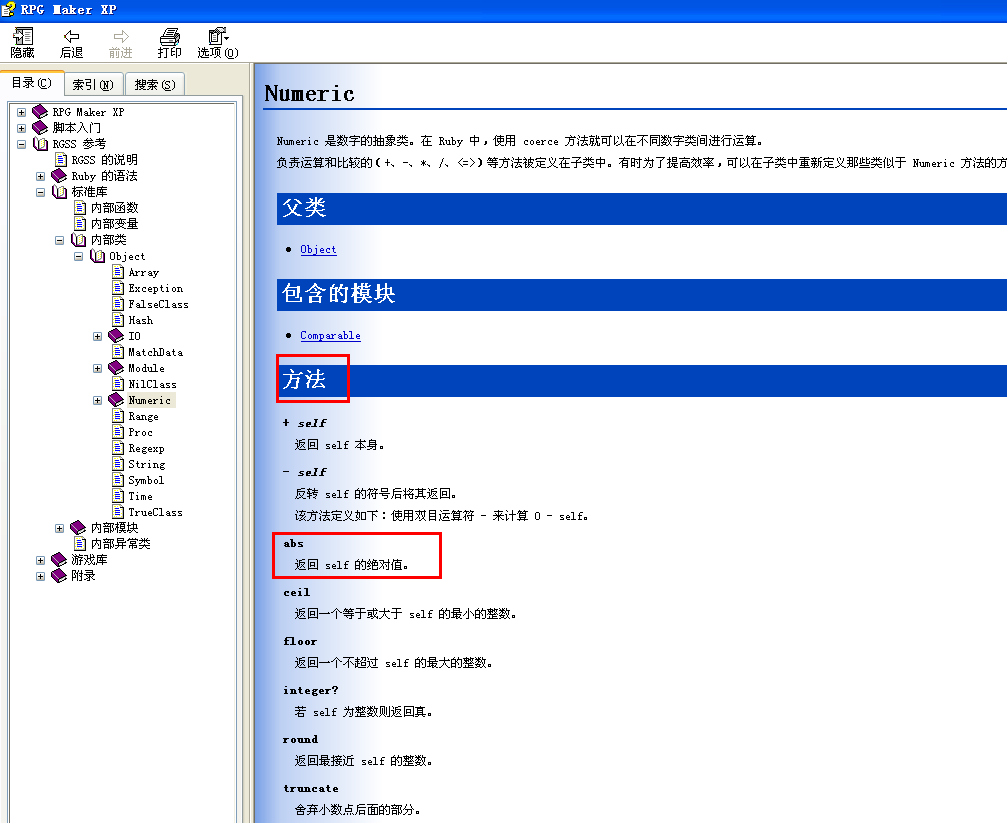Click the 打印 (Print) printer icon
The width and height of the screenshot is (1007, 823).
tap(170, 36)
